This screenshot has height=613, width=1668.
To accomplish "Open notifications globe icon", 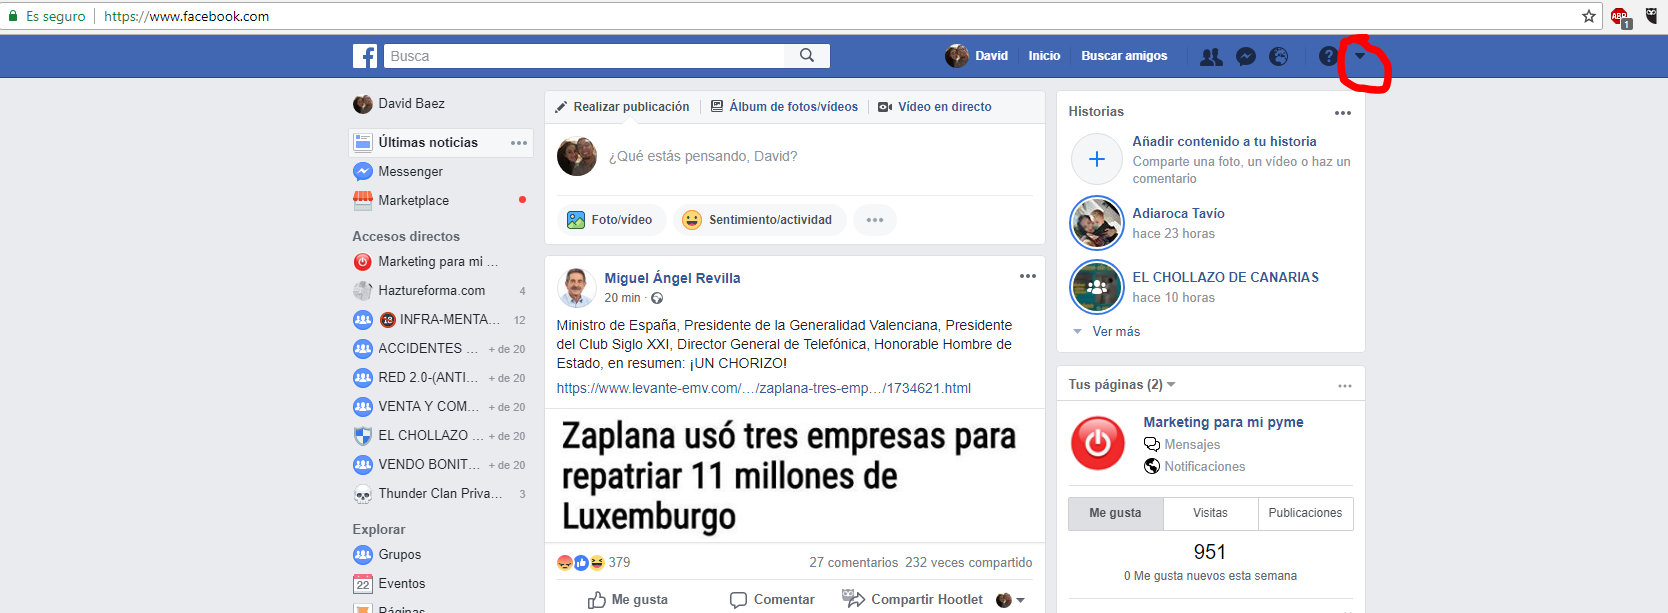I will [x=1279, y=57].
